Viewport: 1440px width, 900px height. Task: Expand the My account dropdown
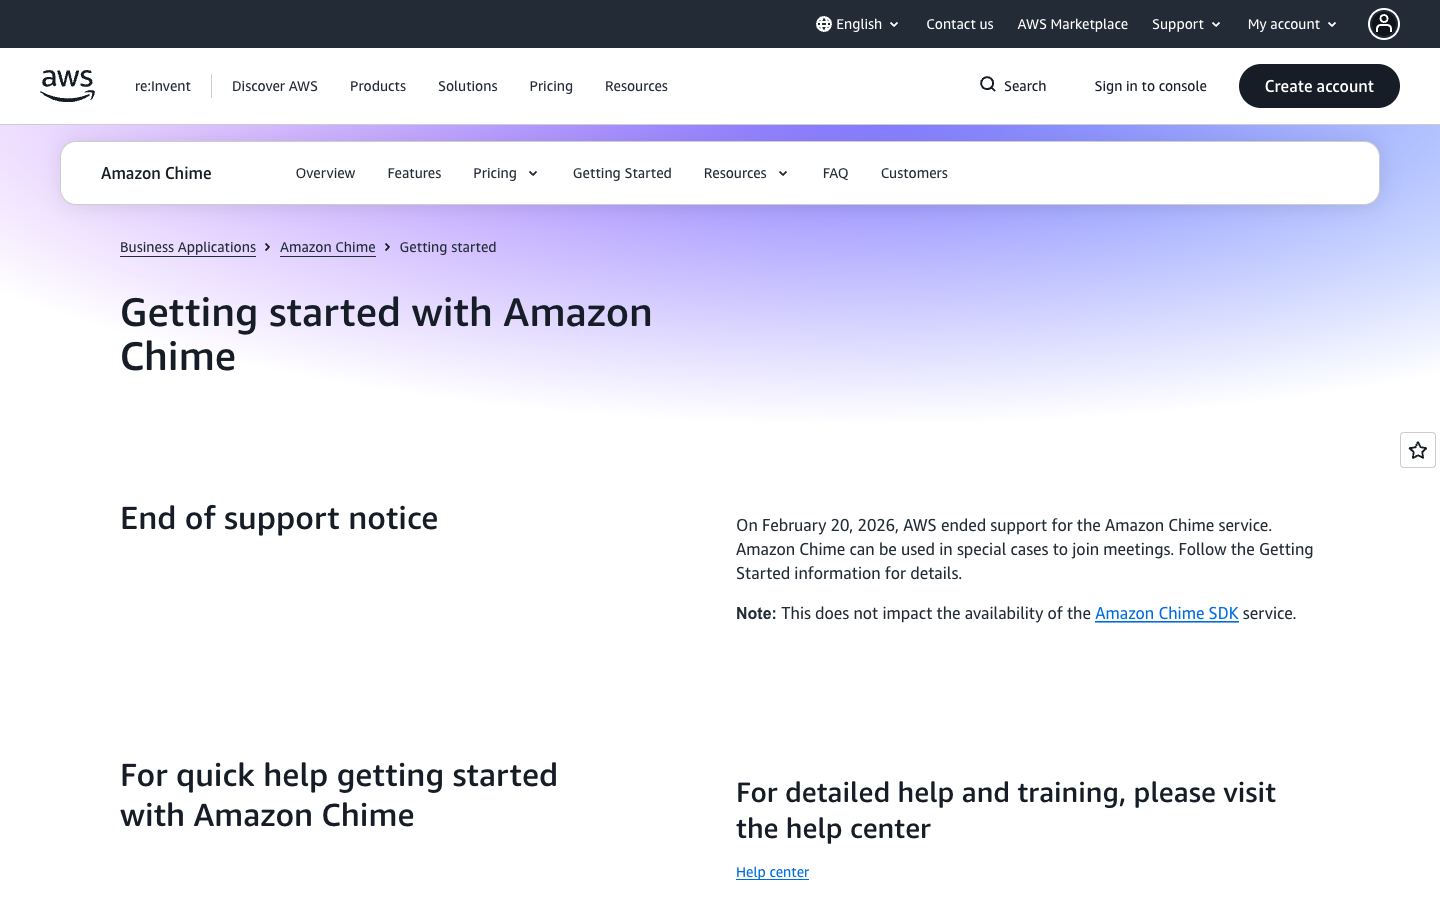[1292, 24]
